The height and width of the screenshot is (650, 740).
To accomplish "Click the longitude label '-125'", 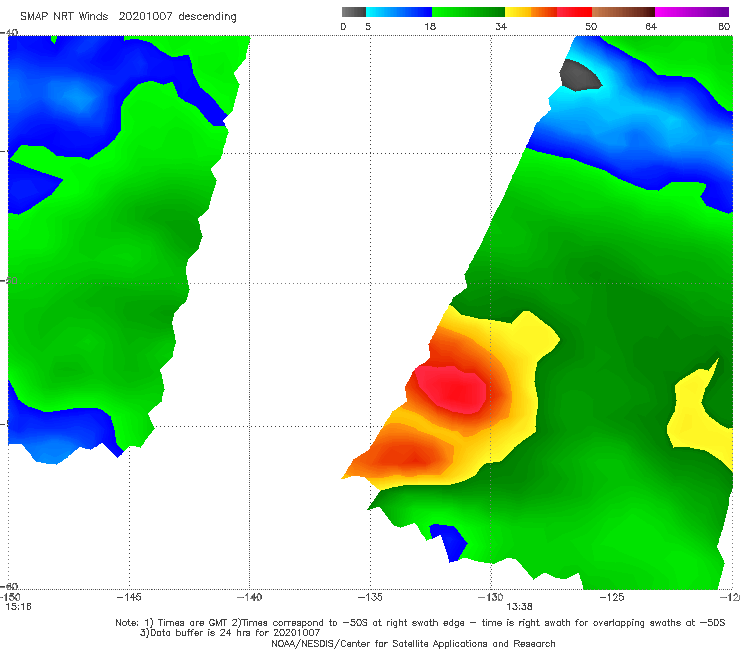I will [612, 597].
